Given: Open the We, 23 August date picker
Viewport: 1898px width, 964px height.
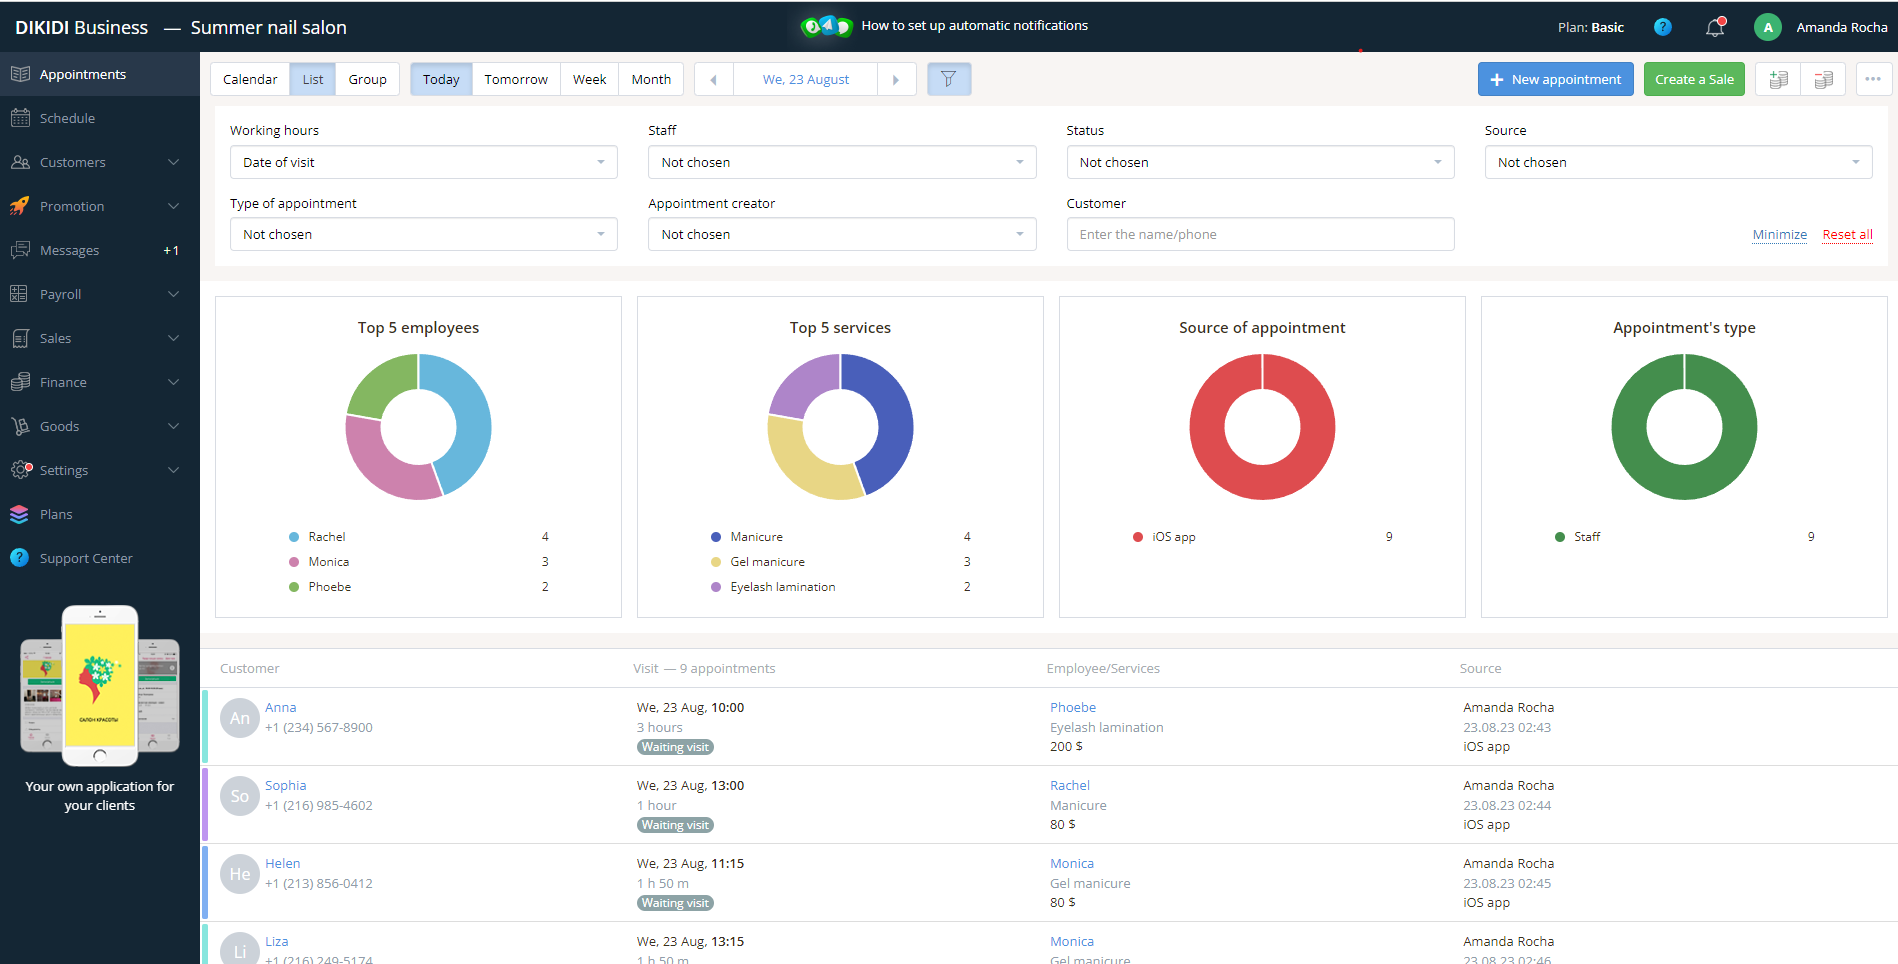Looking at the screenshot, I should 805,79.
